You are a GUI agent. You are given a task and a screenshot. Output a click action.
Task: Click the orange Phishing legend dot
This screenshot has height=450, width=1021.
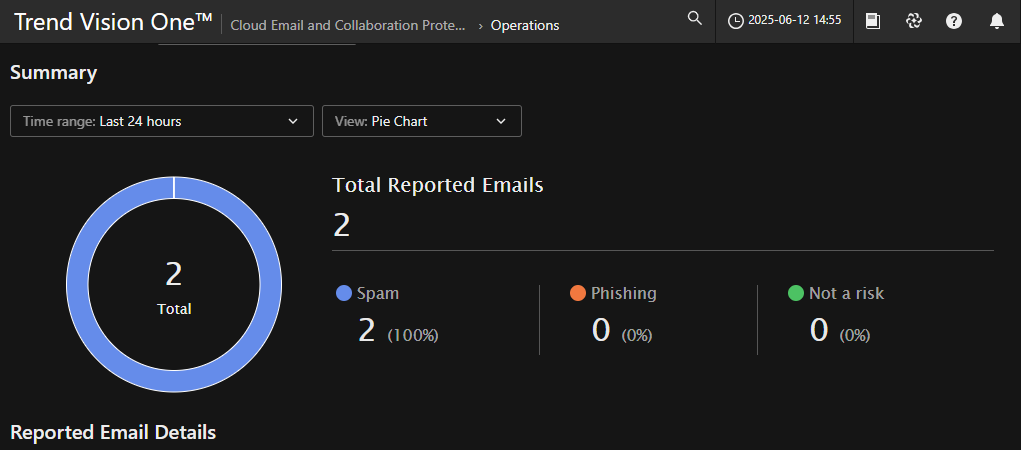tap(577, 293)
